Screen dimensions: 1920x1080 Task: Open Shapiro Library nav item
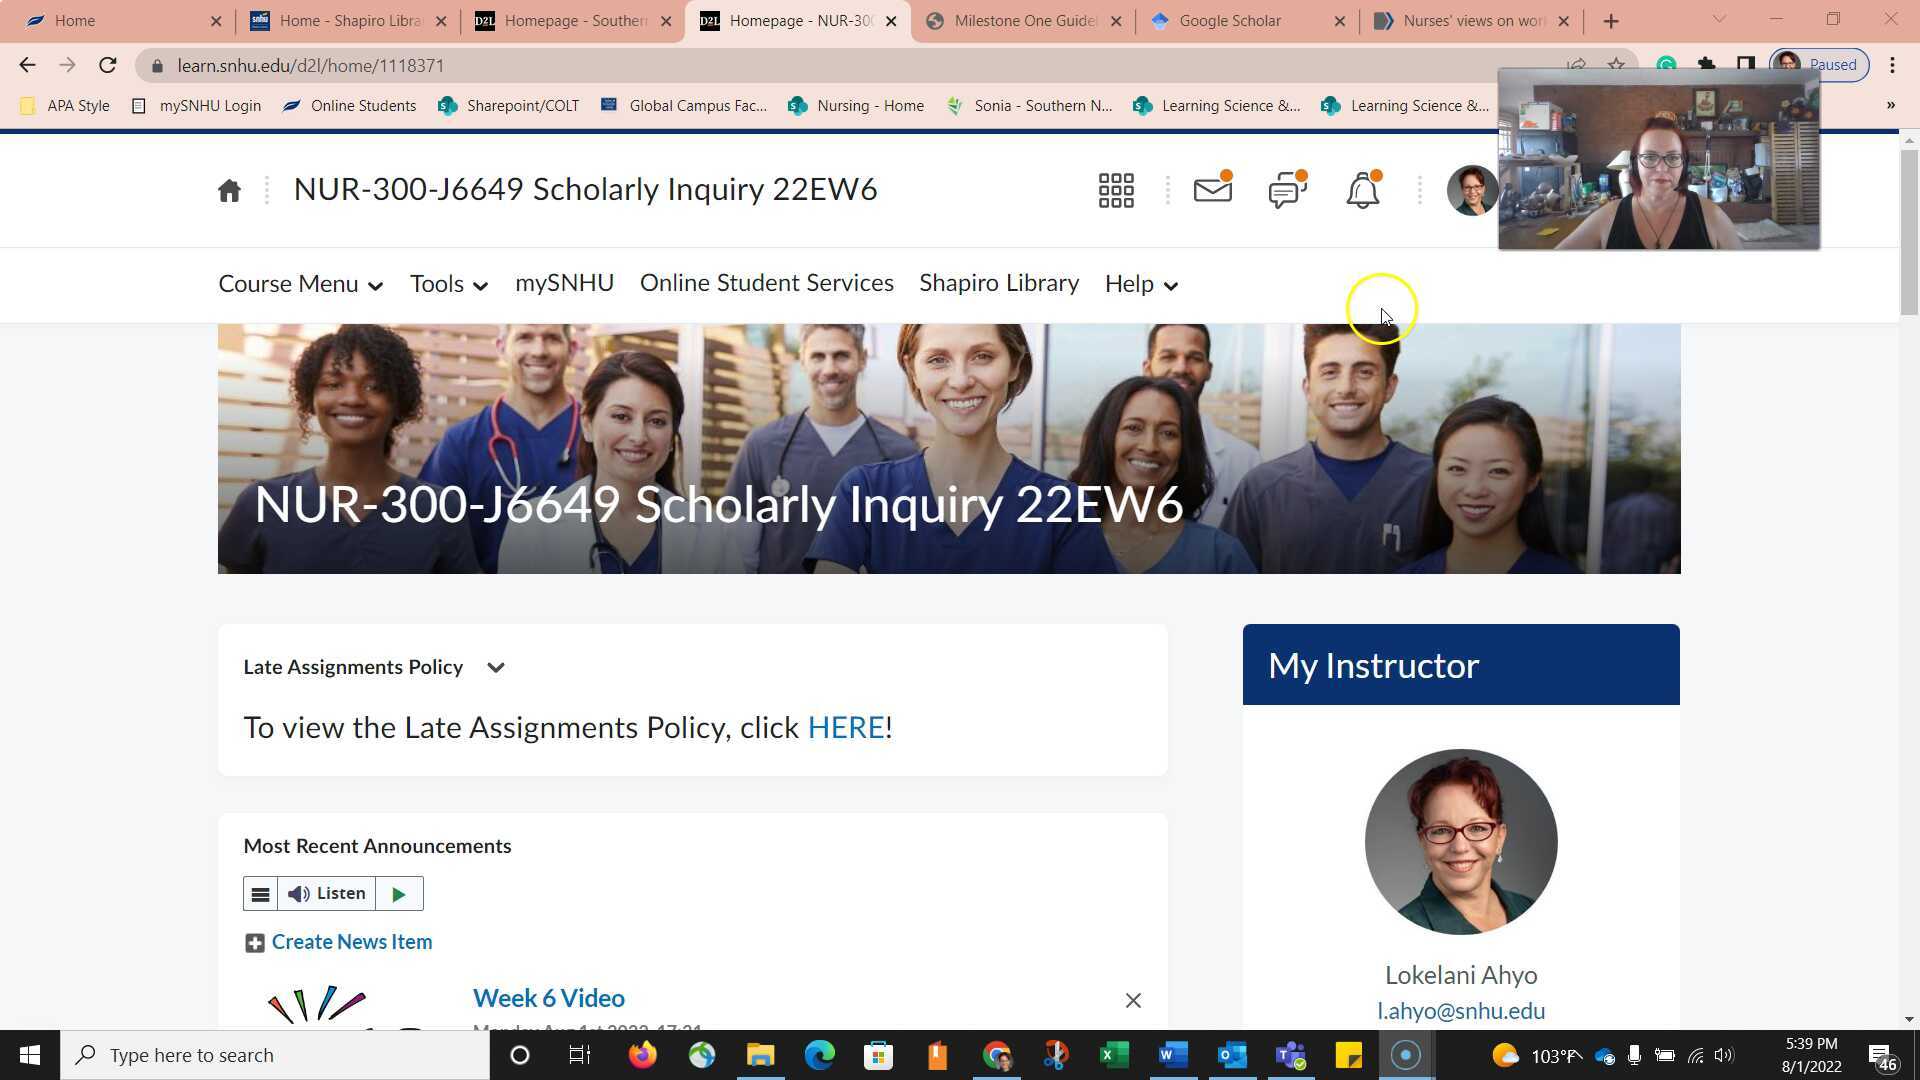point(998,283)
